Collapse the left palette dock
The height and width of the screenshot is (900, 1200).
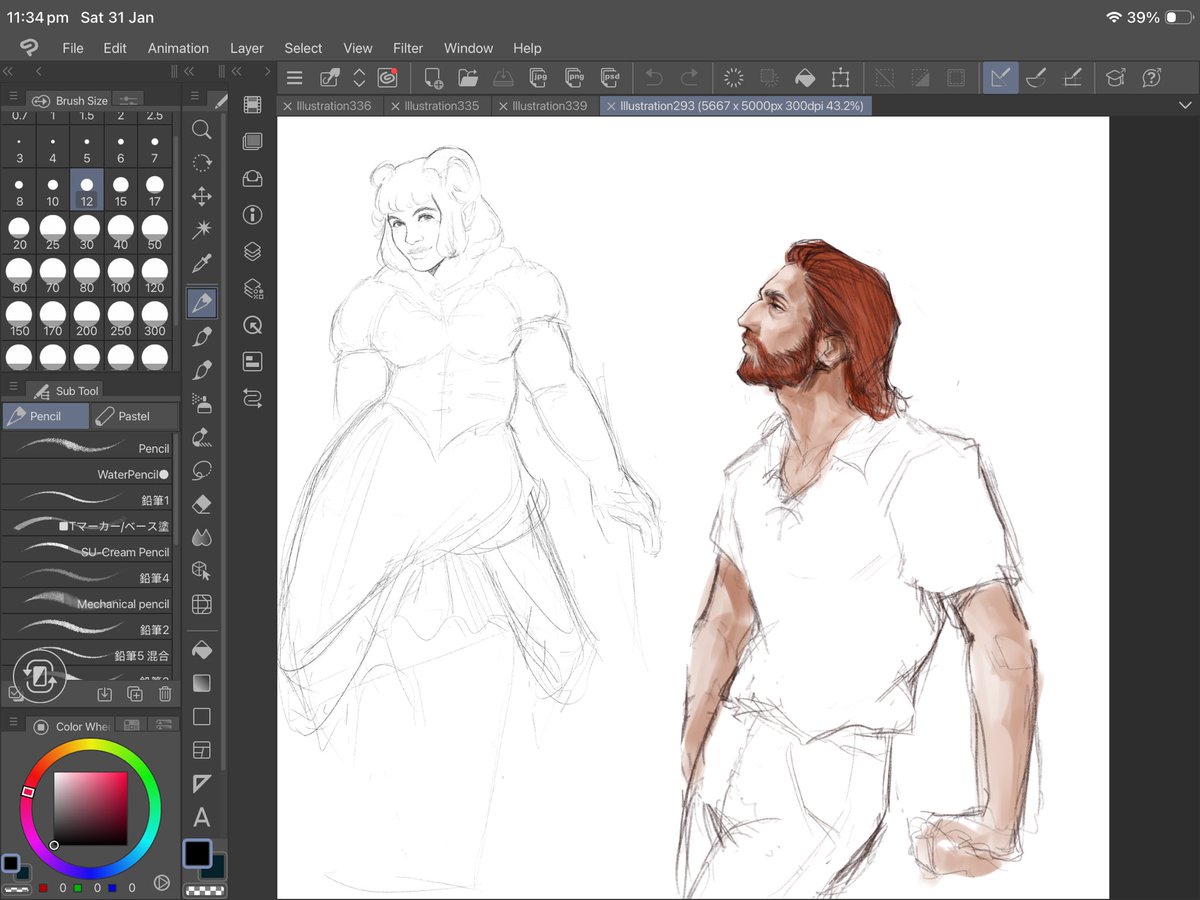coord(8,71)
